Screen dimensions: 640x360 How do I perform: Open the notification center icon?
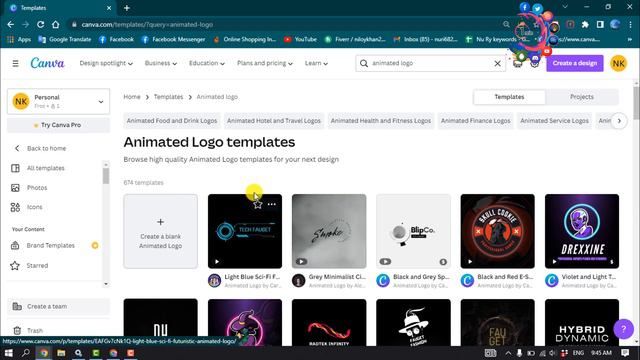[625, 353]
